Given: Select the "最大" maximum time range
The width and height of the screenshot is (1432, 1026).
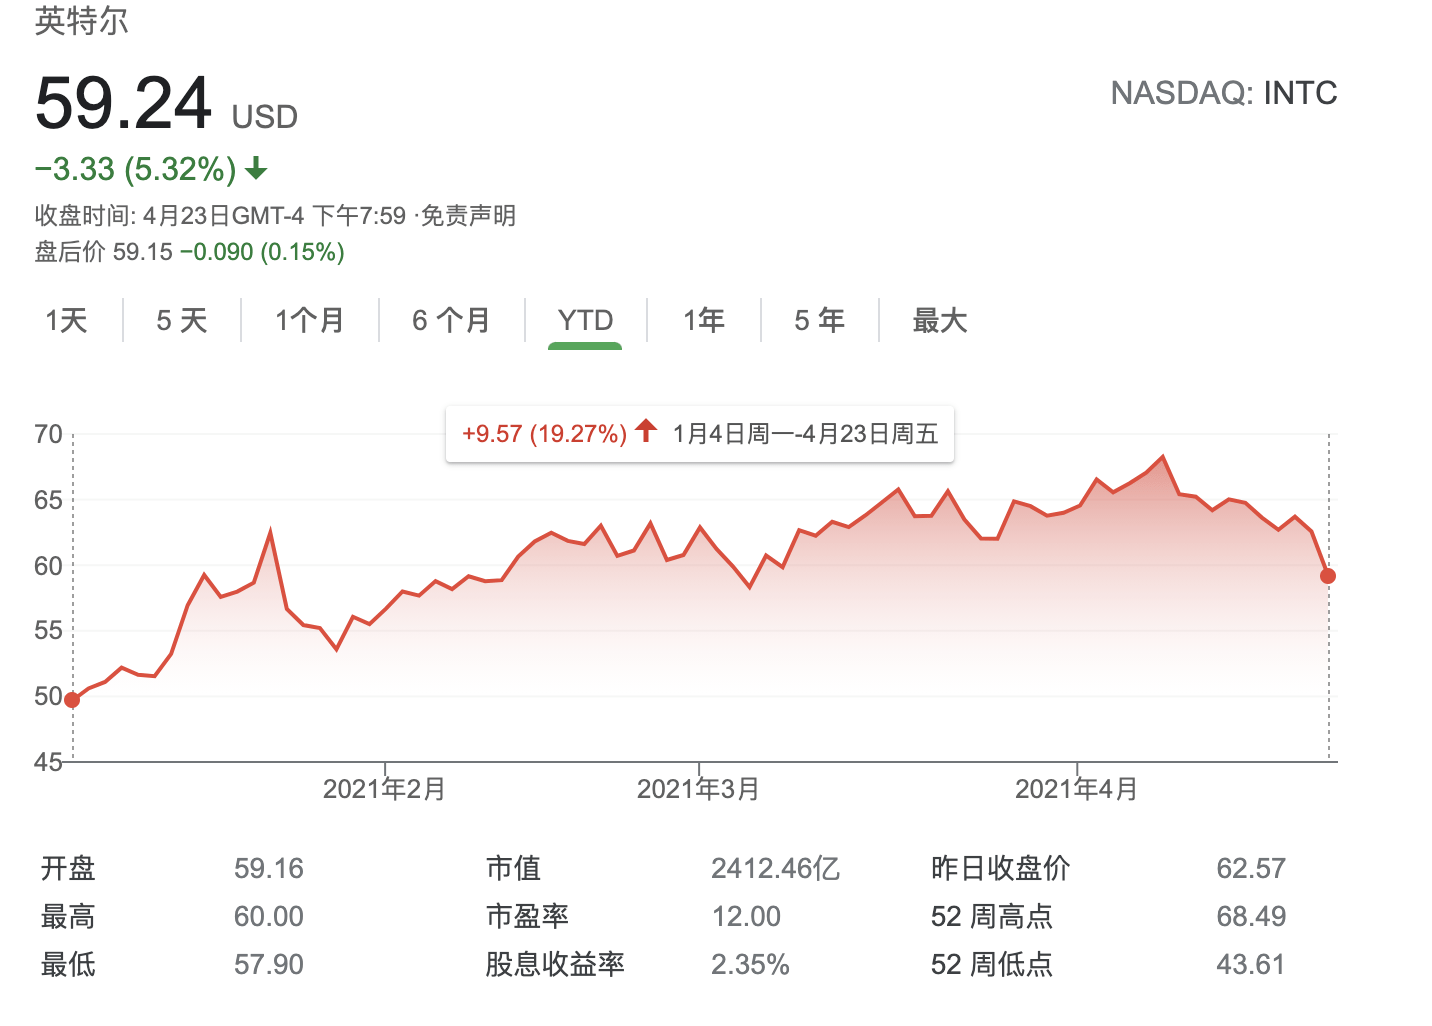Looking at the screenshot, I should (x=937, y=320).
